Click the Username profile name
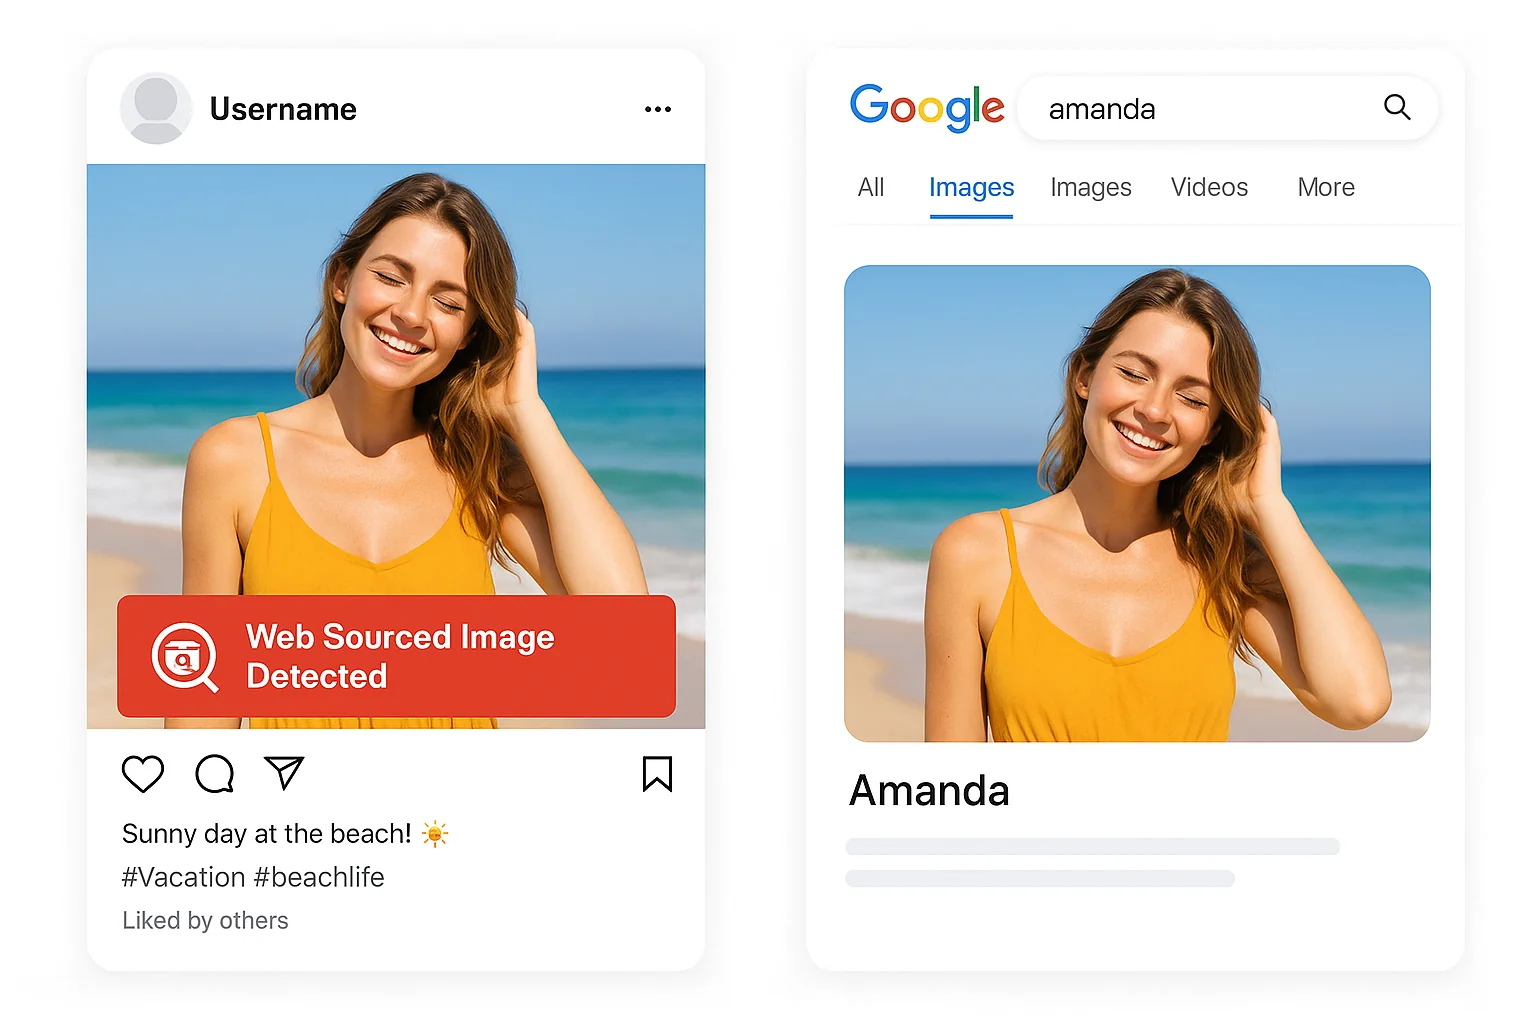Viewport: 1536px width, 1024px height. [283, 109]
